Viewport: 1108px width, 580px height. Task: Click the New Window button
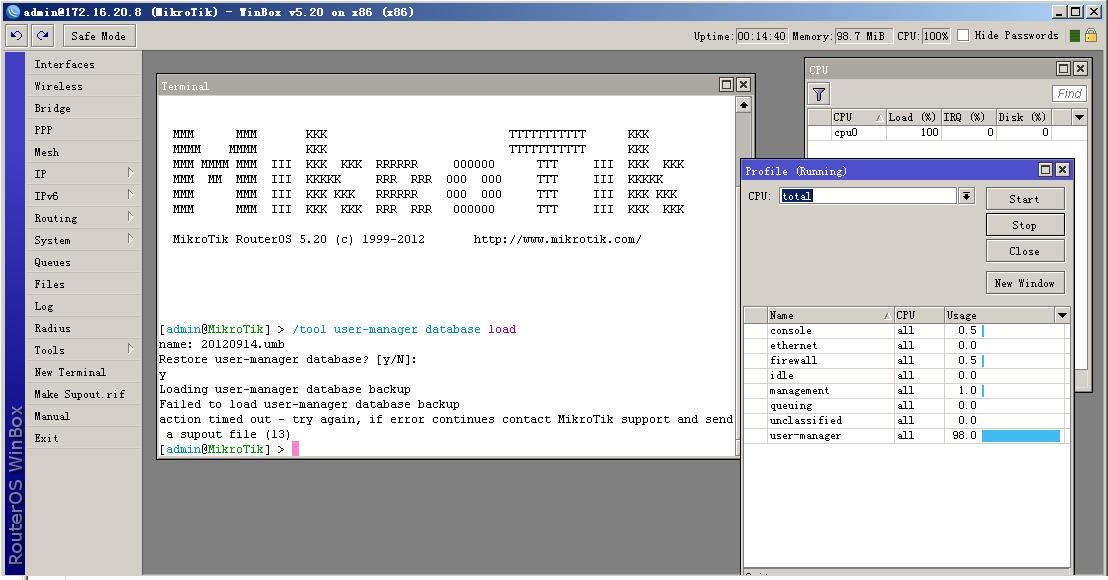(1024, 283)
